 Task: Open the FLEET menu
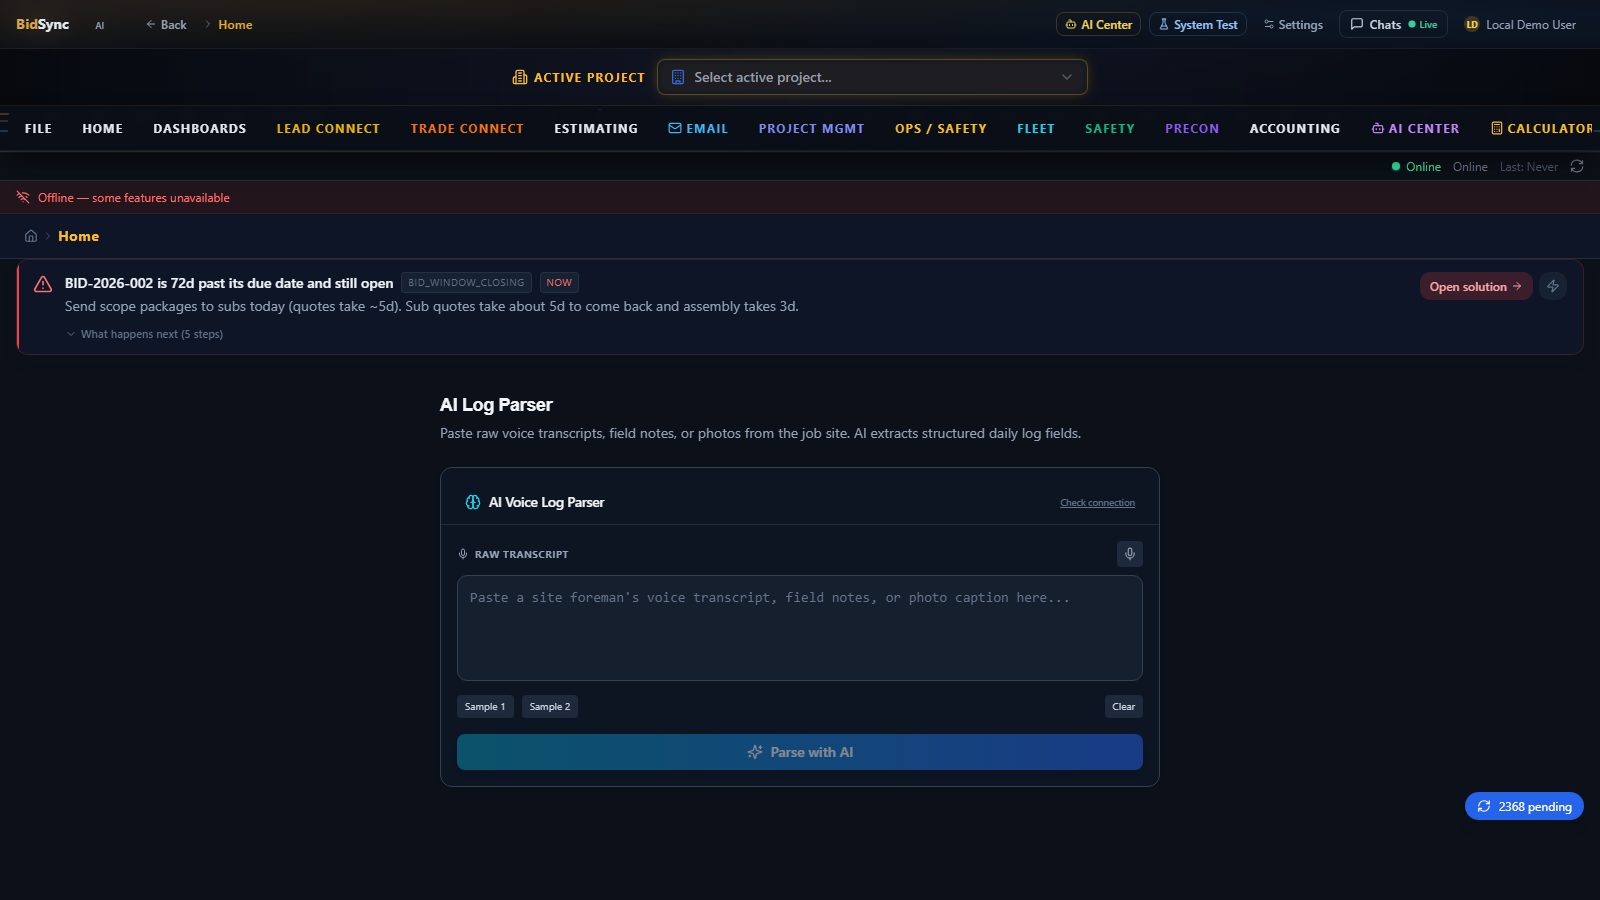(1036, 128)
